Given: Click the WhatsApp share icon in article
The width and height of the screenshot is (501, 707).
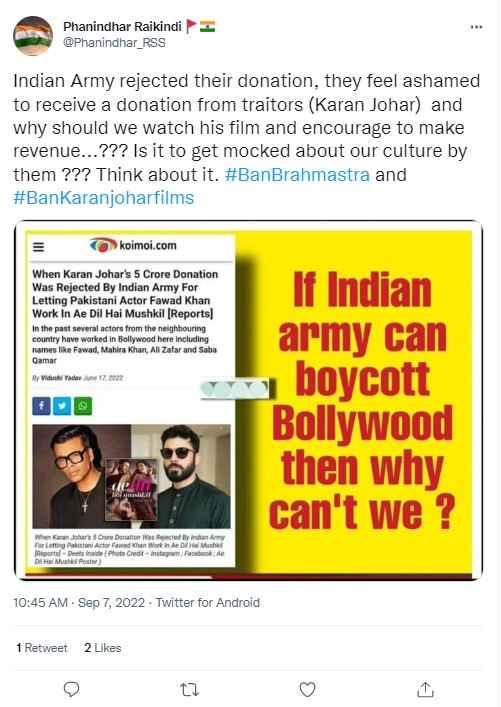Looking at the screenshot, I should (x=83, y=406).
